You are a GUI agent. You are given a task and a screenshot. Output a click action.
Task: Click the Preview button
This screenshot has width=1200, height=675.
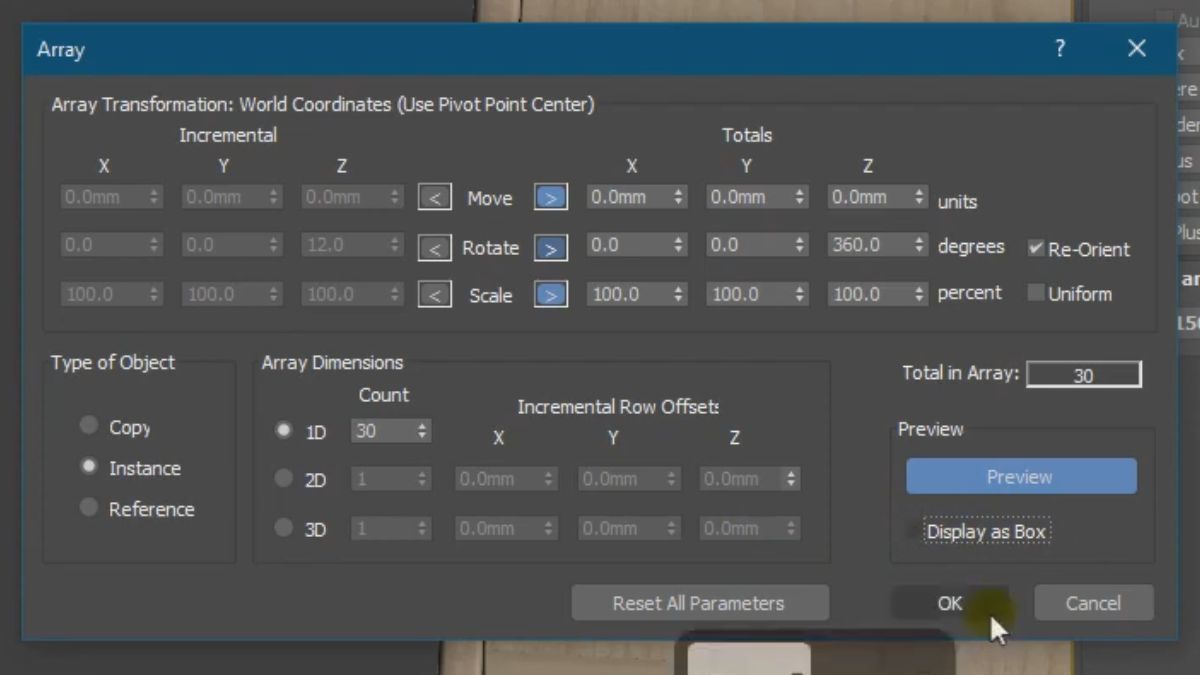(1020, 476)
